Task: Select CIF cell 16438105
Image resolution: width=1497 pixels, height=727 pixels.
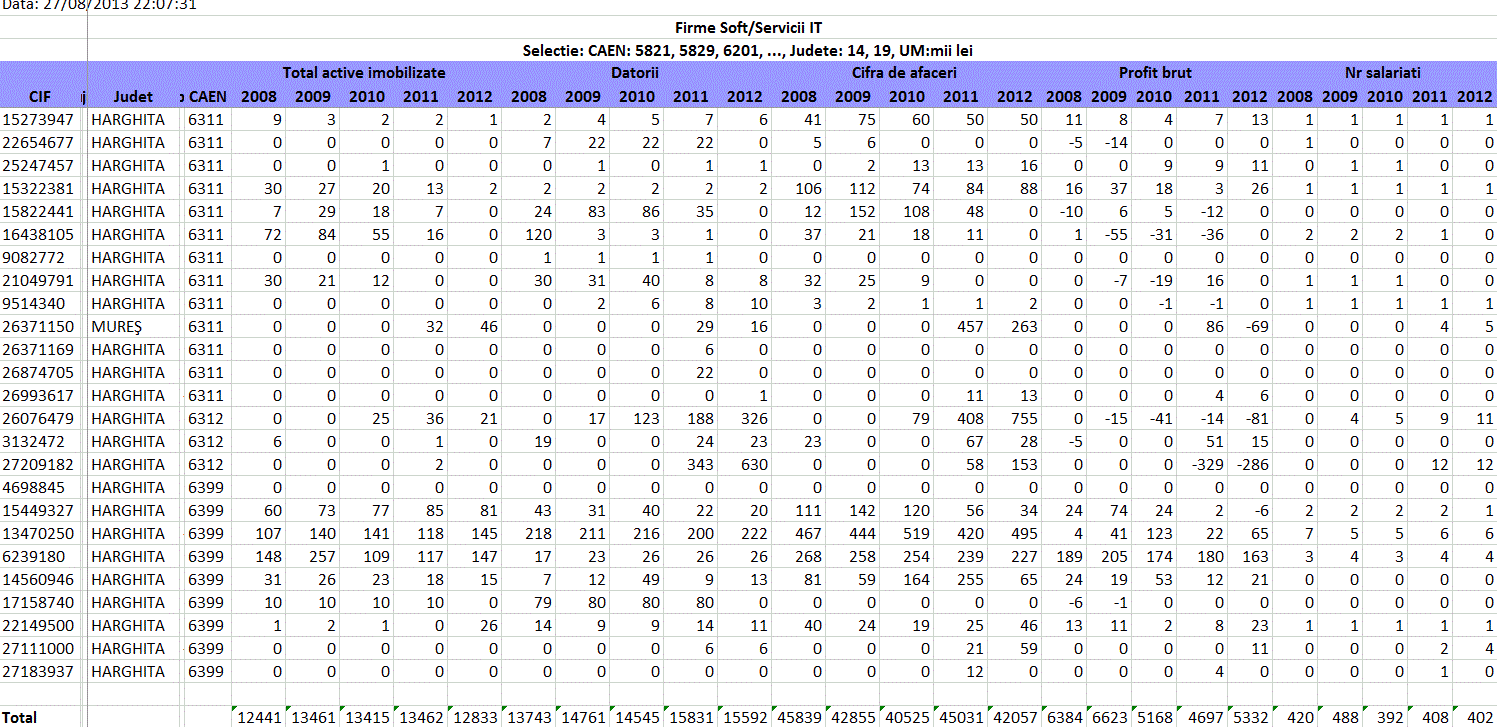Action: 39,234
